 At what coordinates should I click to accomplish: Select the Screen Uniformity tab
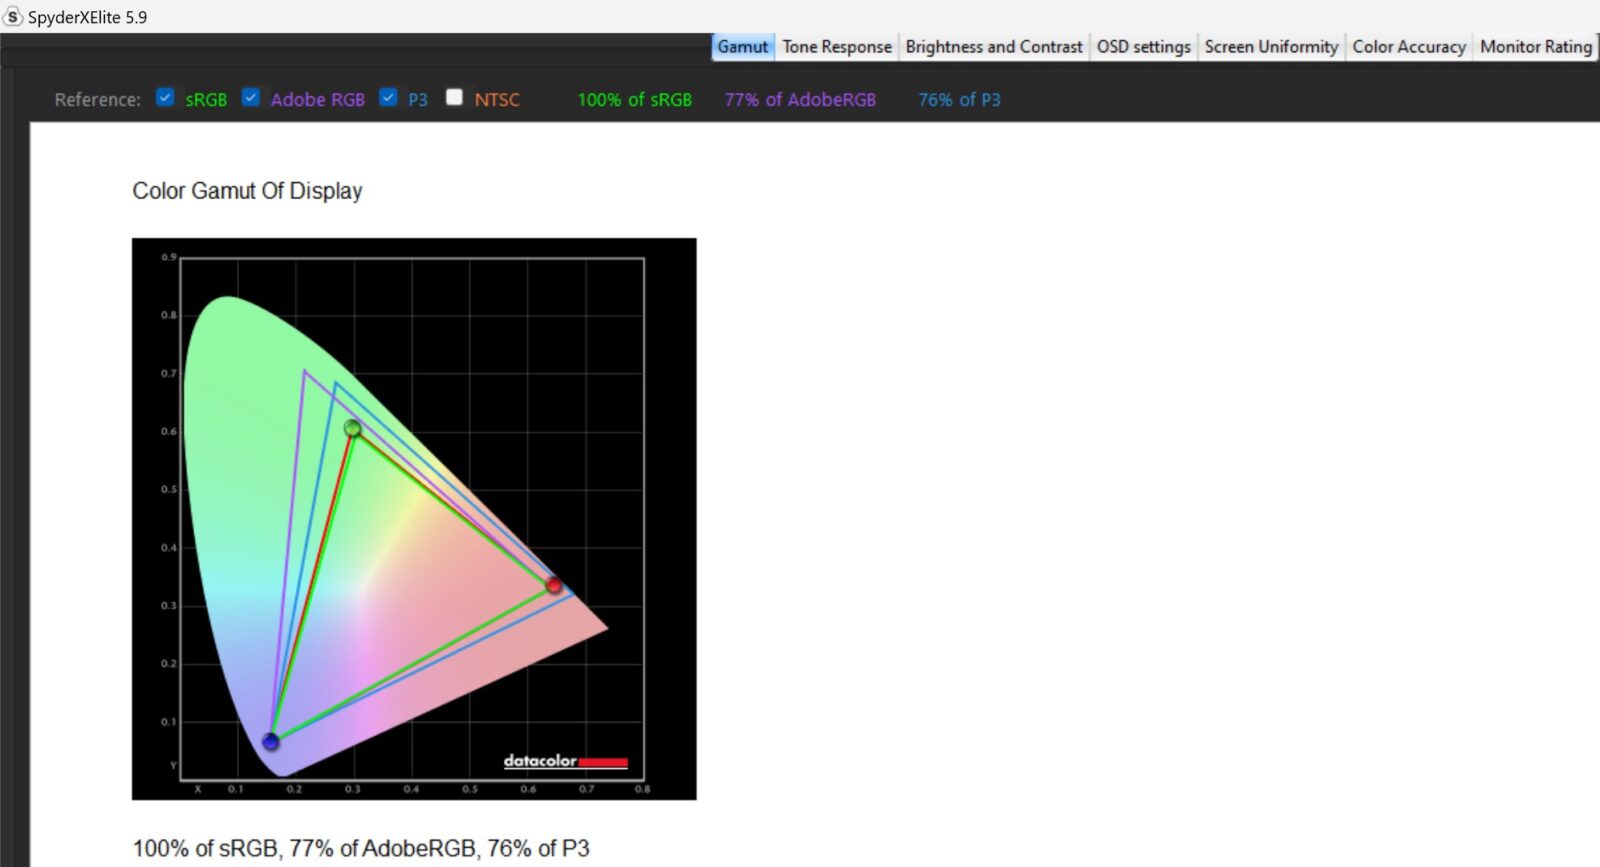click(x=1270, y=47)
